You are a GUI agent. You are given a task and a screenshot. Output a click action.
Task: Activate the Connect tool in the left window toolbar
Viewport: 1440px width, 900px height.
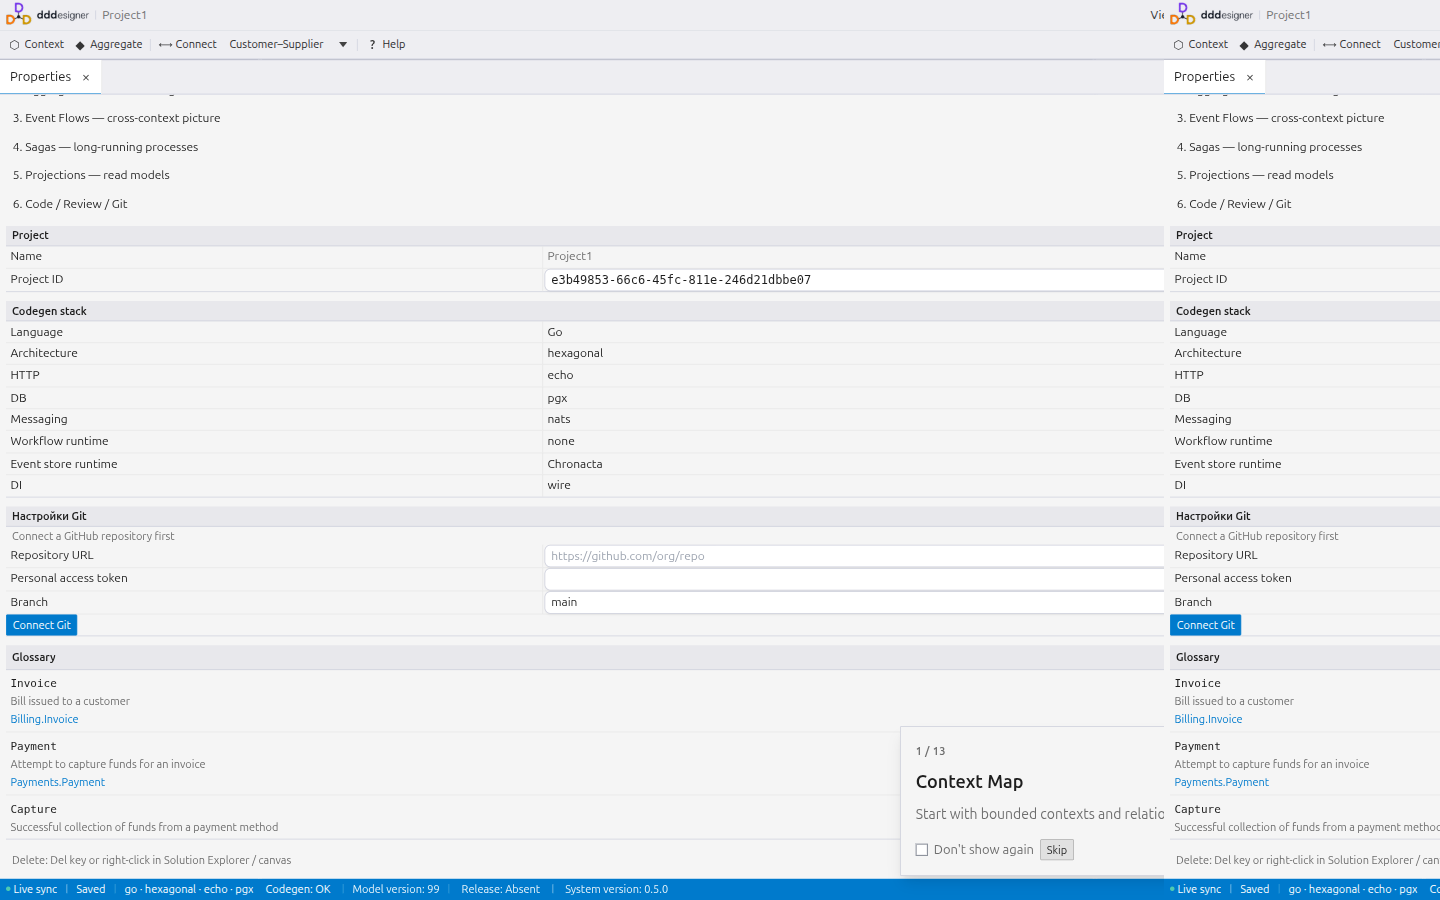188,44
